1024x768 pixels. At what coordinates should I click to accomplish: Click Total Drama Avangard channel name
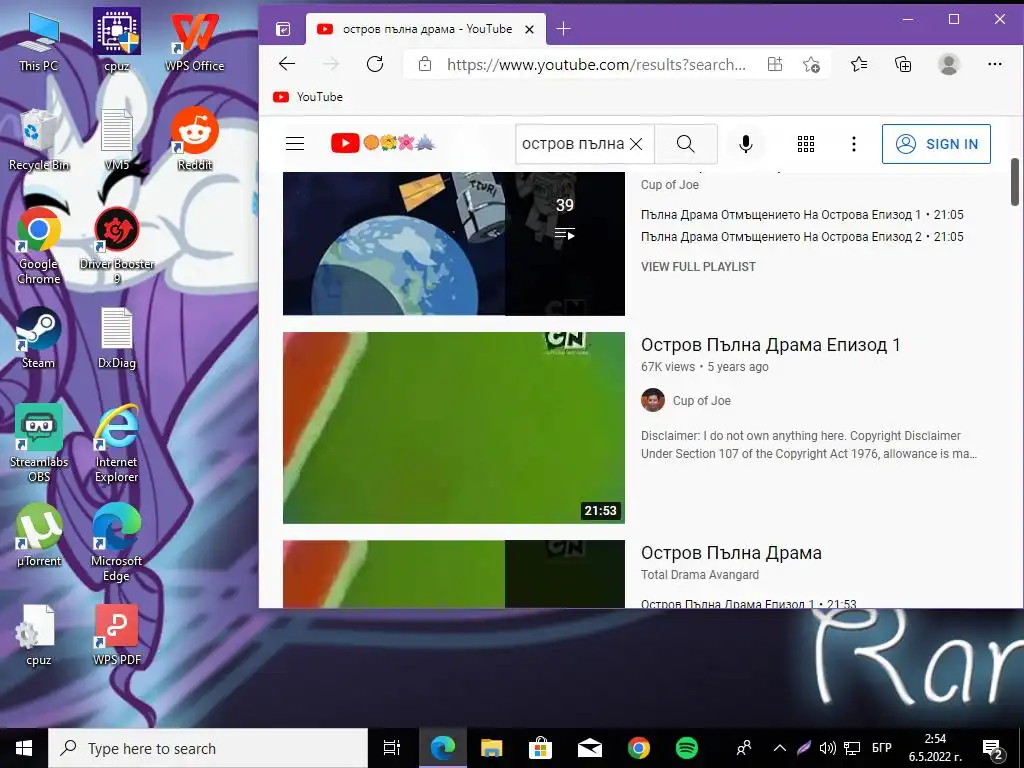coord(699,575)
